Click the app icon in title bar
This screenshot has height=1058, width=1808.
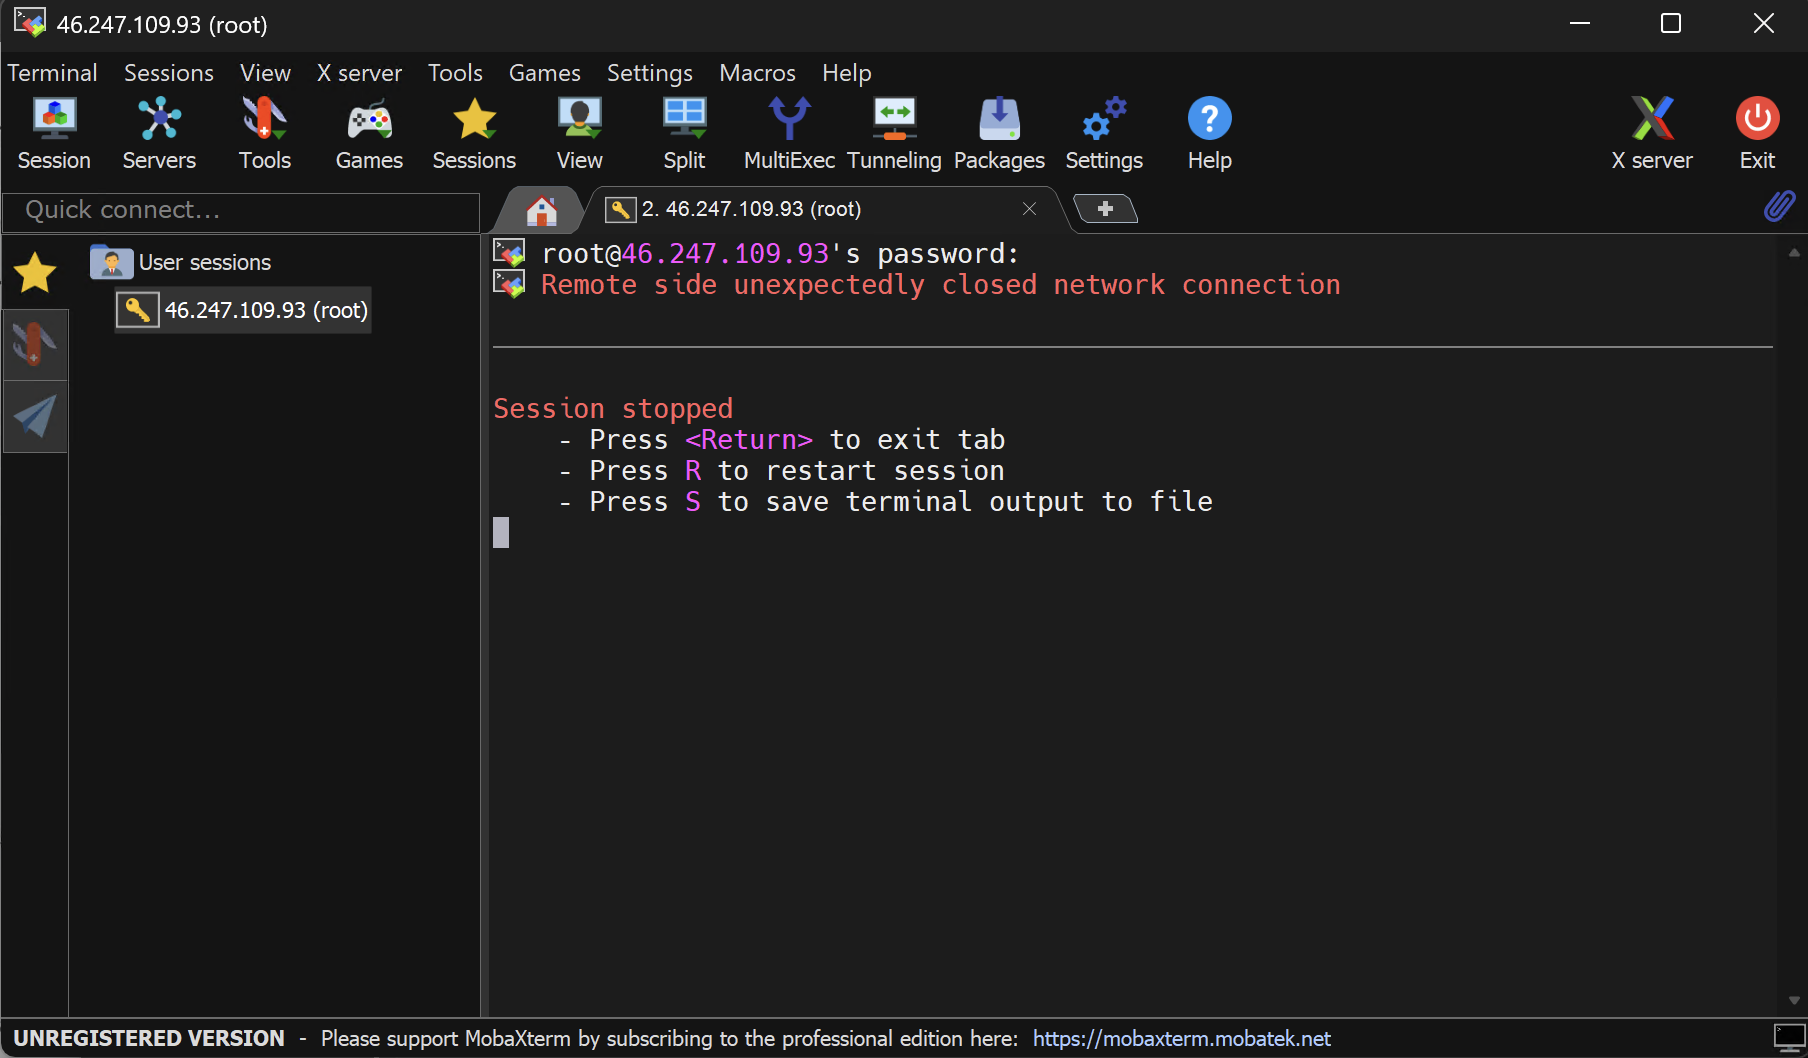tap(29, 23)
